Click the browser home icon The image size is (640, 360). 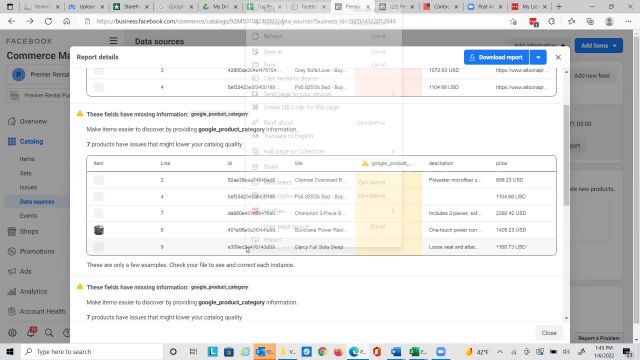coord(67,21)
